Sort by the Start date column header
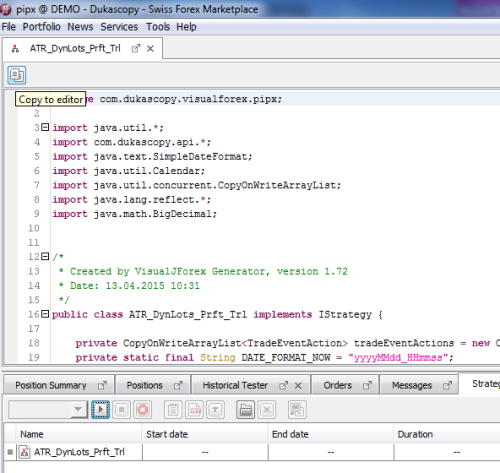Image resolution: width=500 pixels, height=473 pixels. click(205, 434)
